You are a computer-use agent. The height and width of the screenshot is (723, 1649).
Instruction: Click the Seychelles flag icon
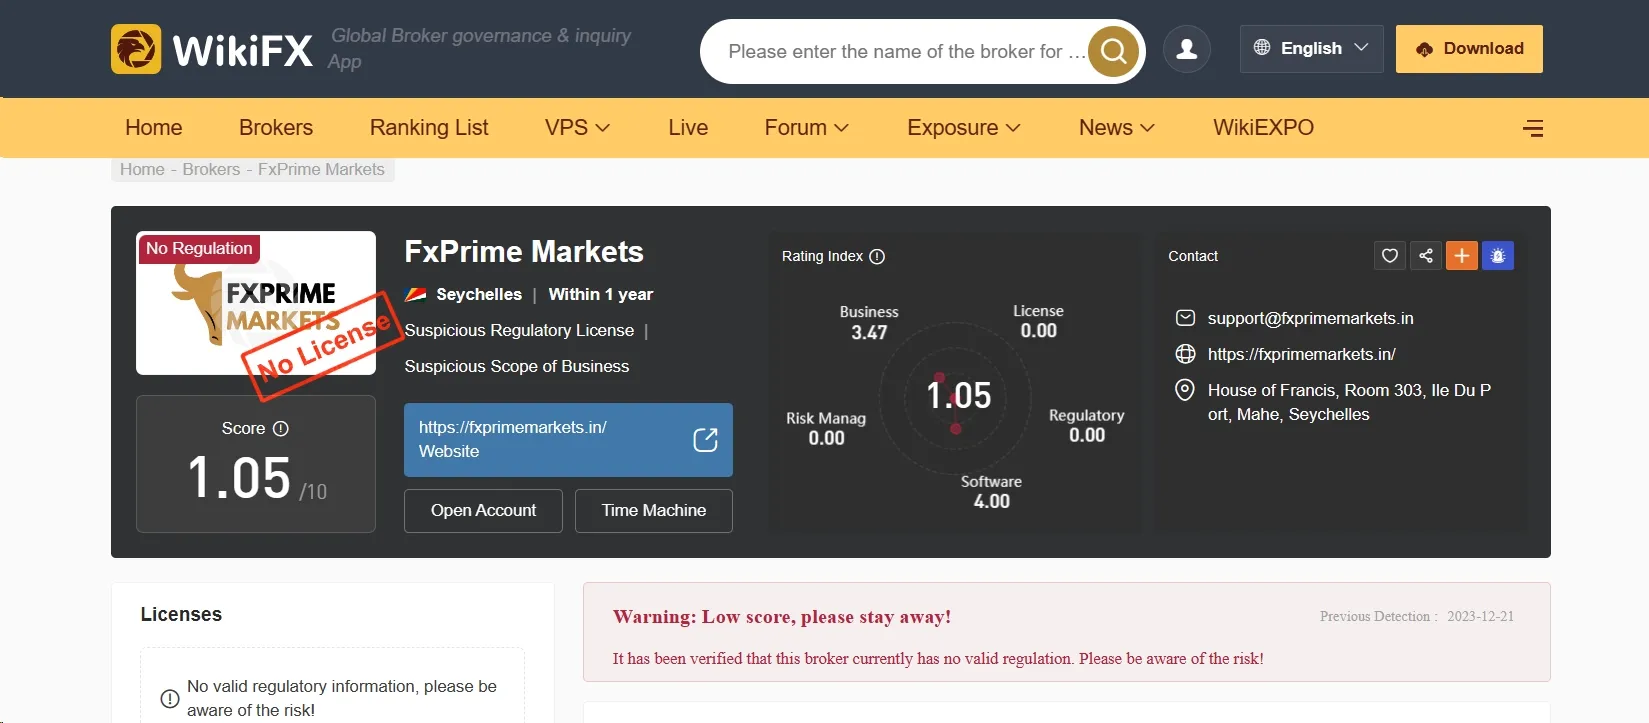click(416, 294)
